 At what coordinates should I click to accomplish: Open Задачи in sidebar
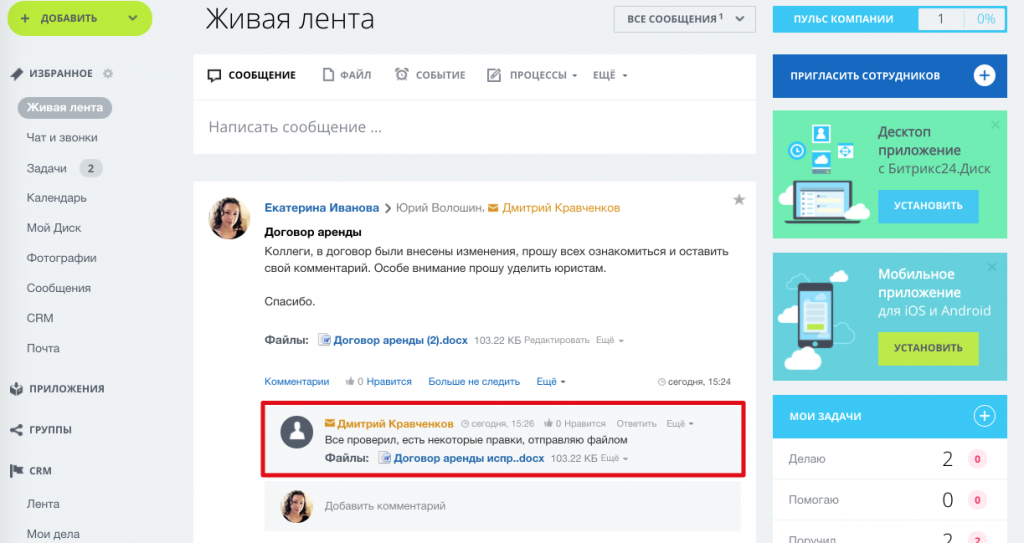coord(46,169)
